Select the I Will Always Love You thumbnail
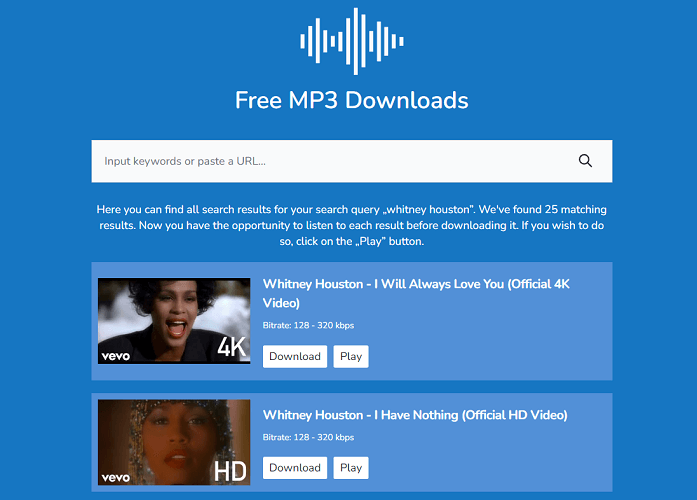 tap(174, 321)
